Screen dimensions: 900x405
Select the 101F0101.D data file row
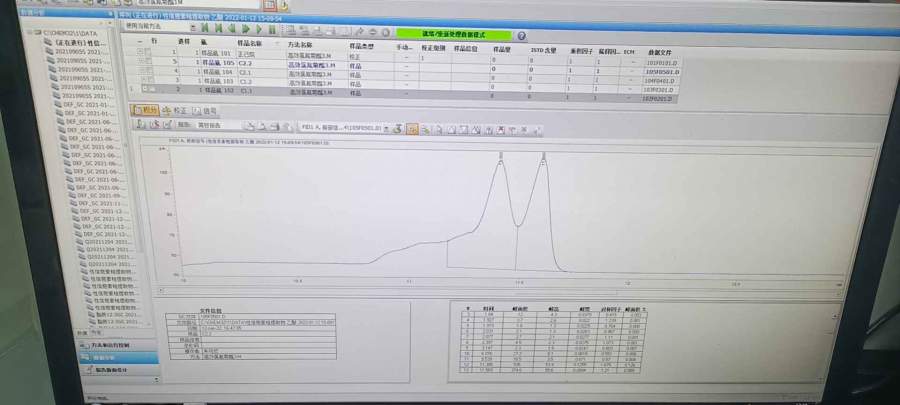662,63
